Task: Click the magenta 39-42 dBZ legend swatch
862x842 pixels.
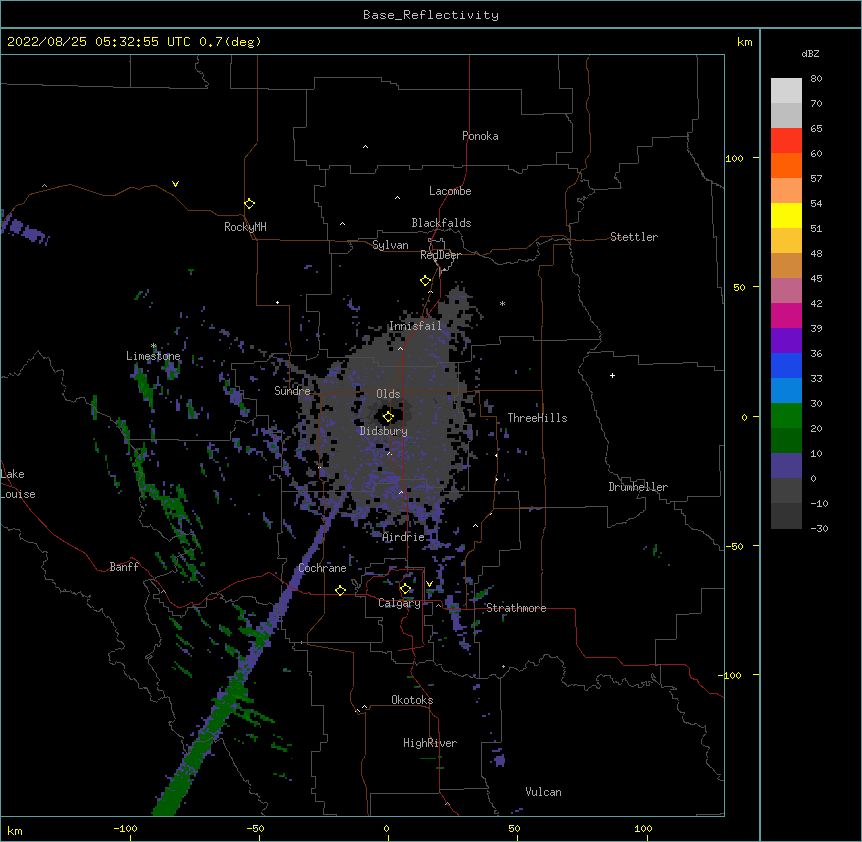Action: [x=786, y=315]
